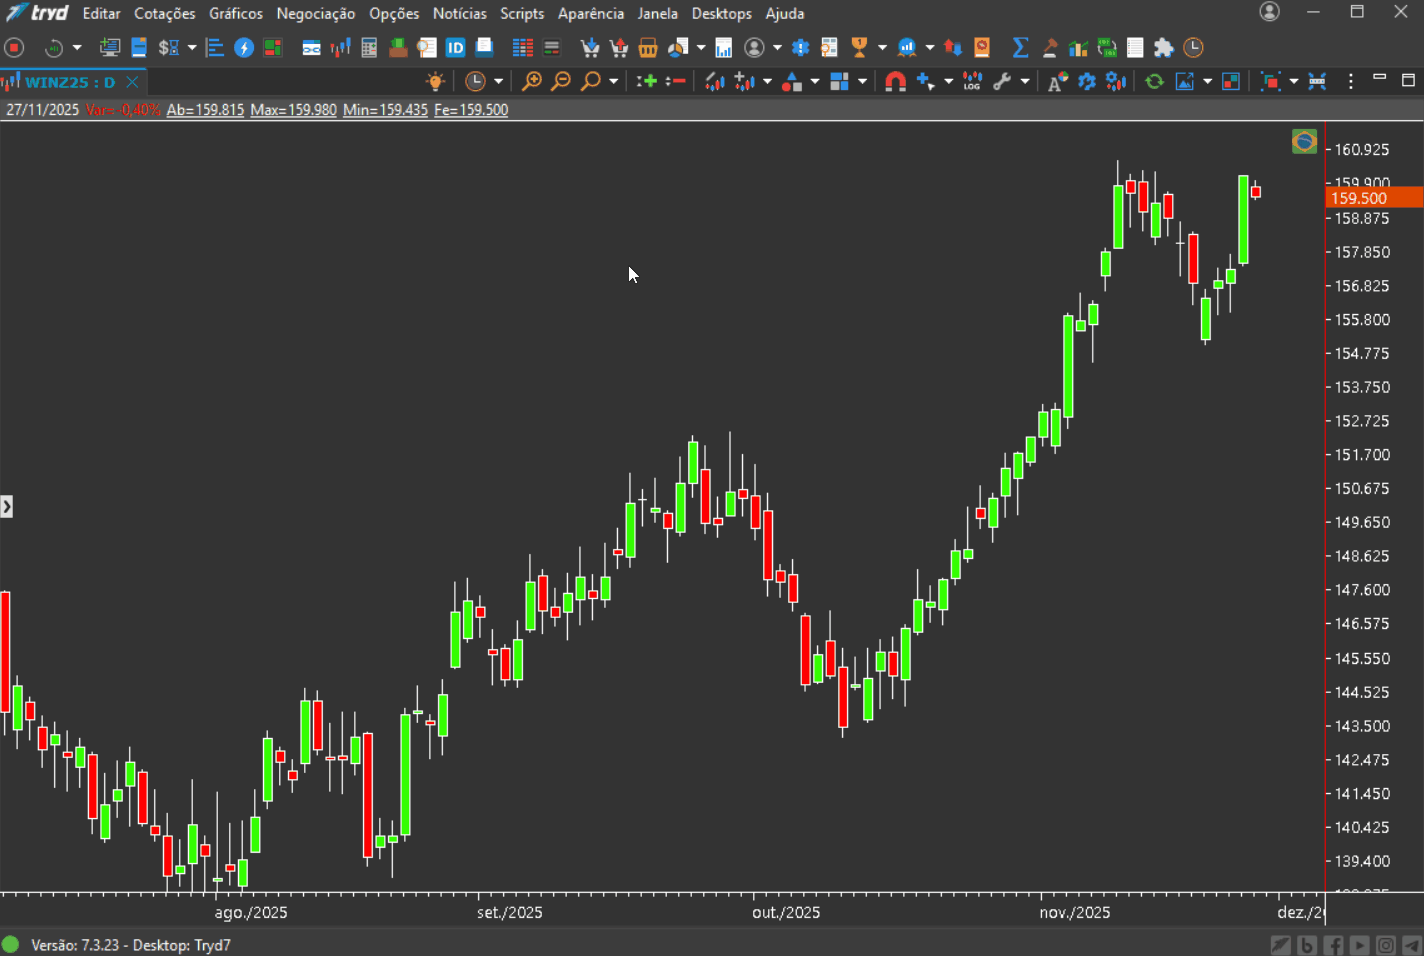Click the lightbulb icon in the chart toolbar
The height and width of the screenshot is (956, 1424).
coord(435,81)
